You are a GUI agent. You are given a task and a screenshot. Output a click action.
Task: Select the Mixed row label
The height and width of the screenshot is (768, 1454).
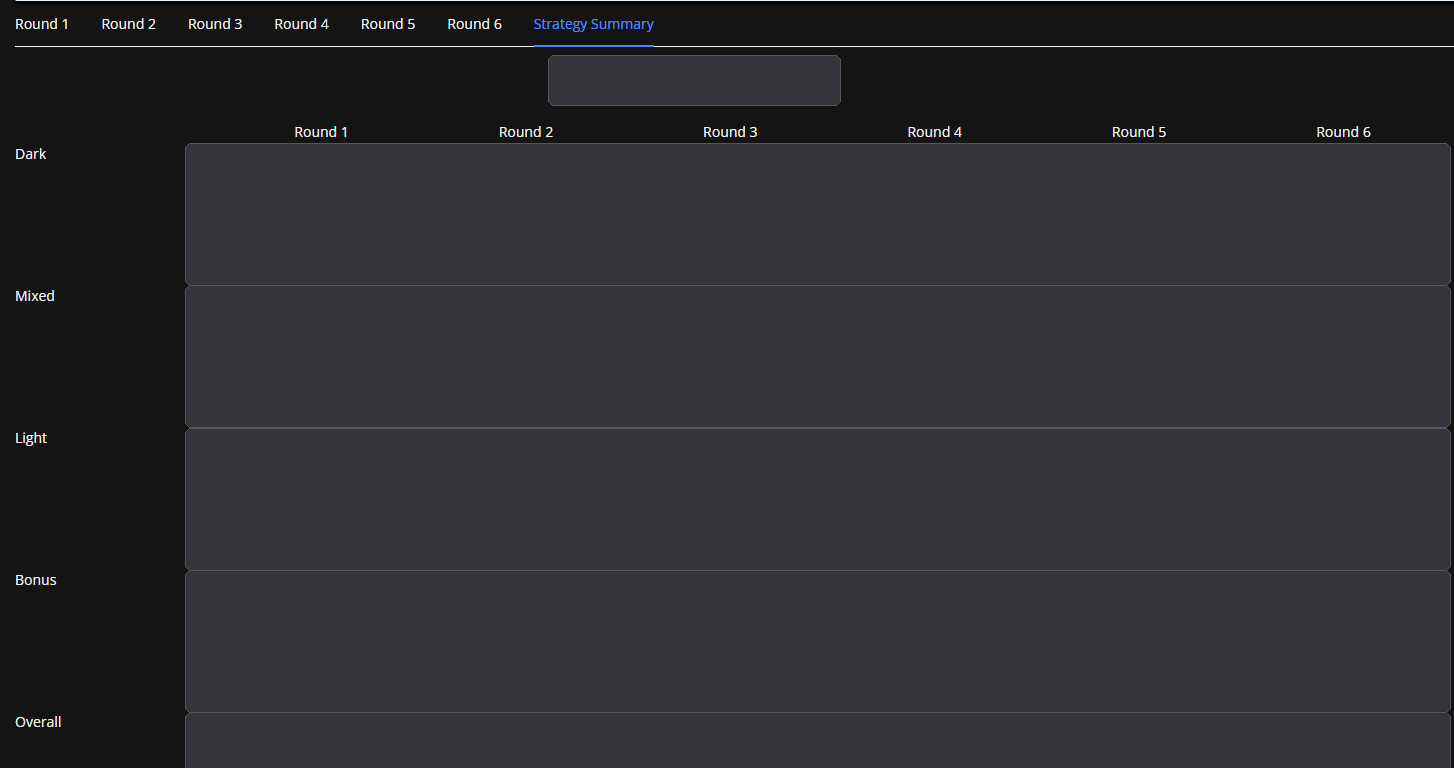click(35, 296)
